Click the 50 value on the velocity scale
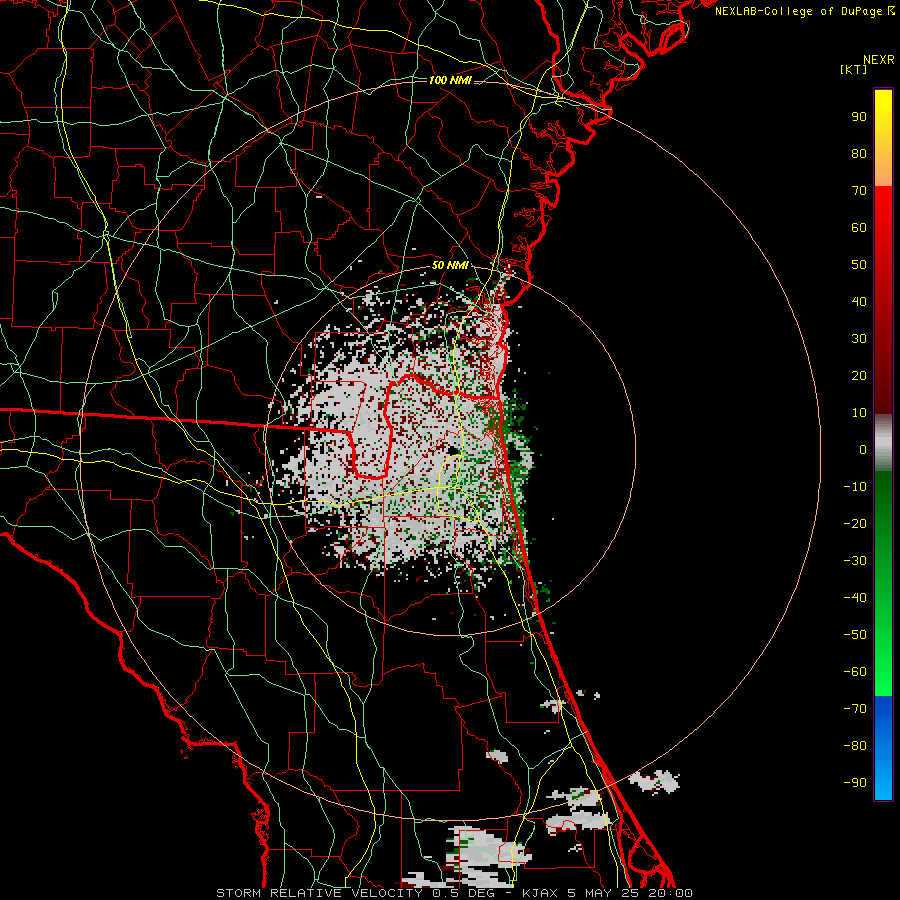The image size is (900, 900). pos(859,265)
